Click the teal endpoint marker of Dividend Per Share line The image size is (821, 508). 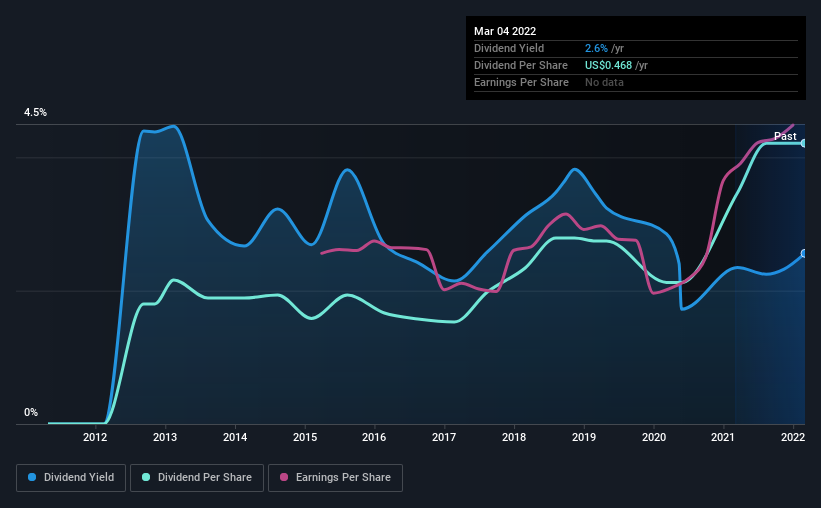tap(804, 143)
